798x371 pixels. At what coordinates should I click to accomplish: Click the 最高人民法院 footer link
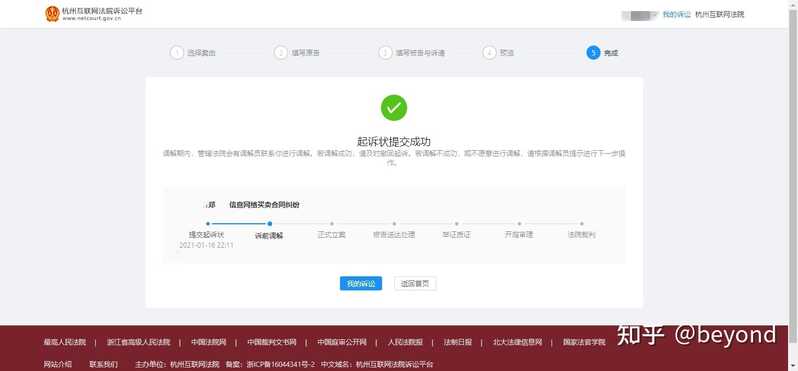(x=65, y=342)
